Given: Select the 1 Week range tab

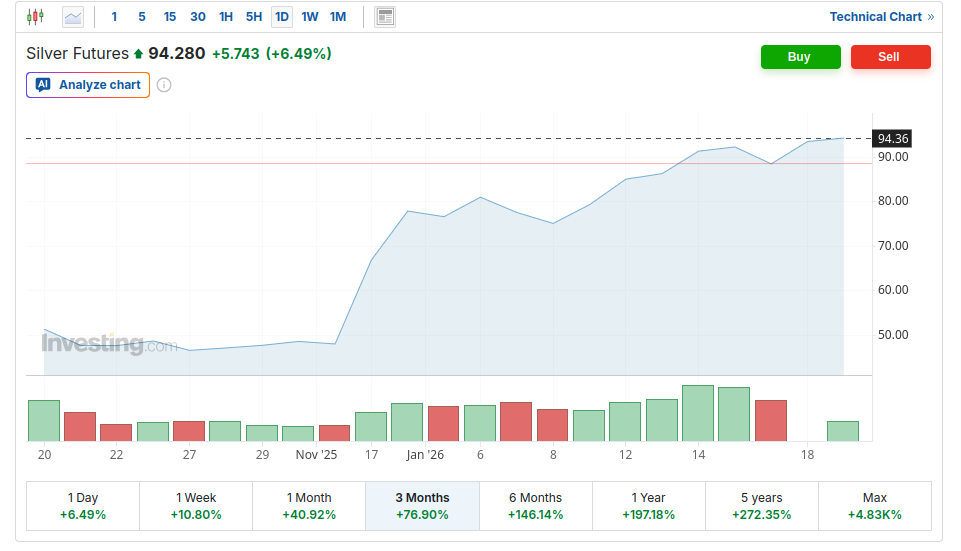Looking at the screenshot, I should [x=196, y=506].
